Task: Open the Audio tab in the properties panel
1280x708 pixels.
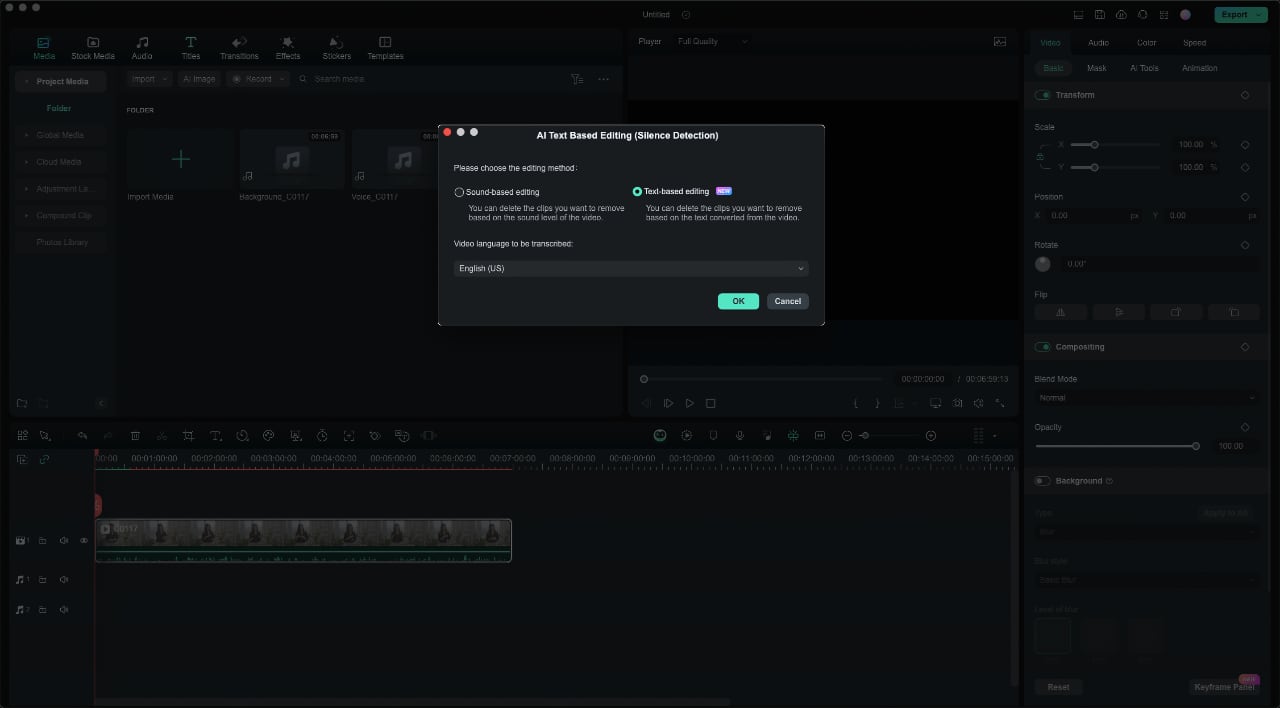Action: (x=1098, y=42)
